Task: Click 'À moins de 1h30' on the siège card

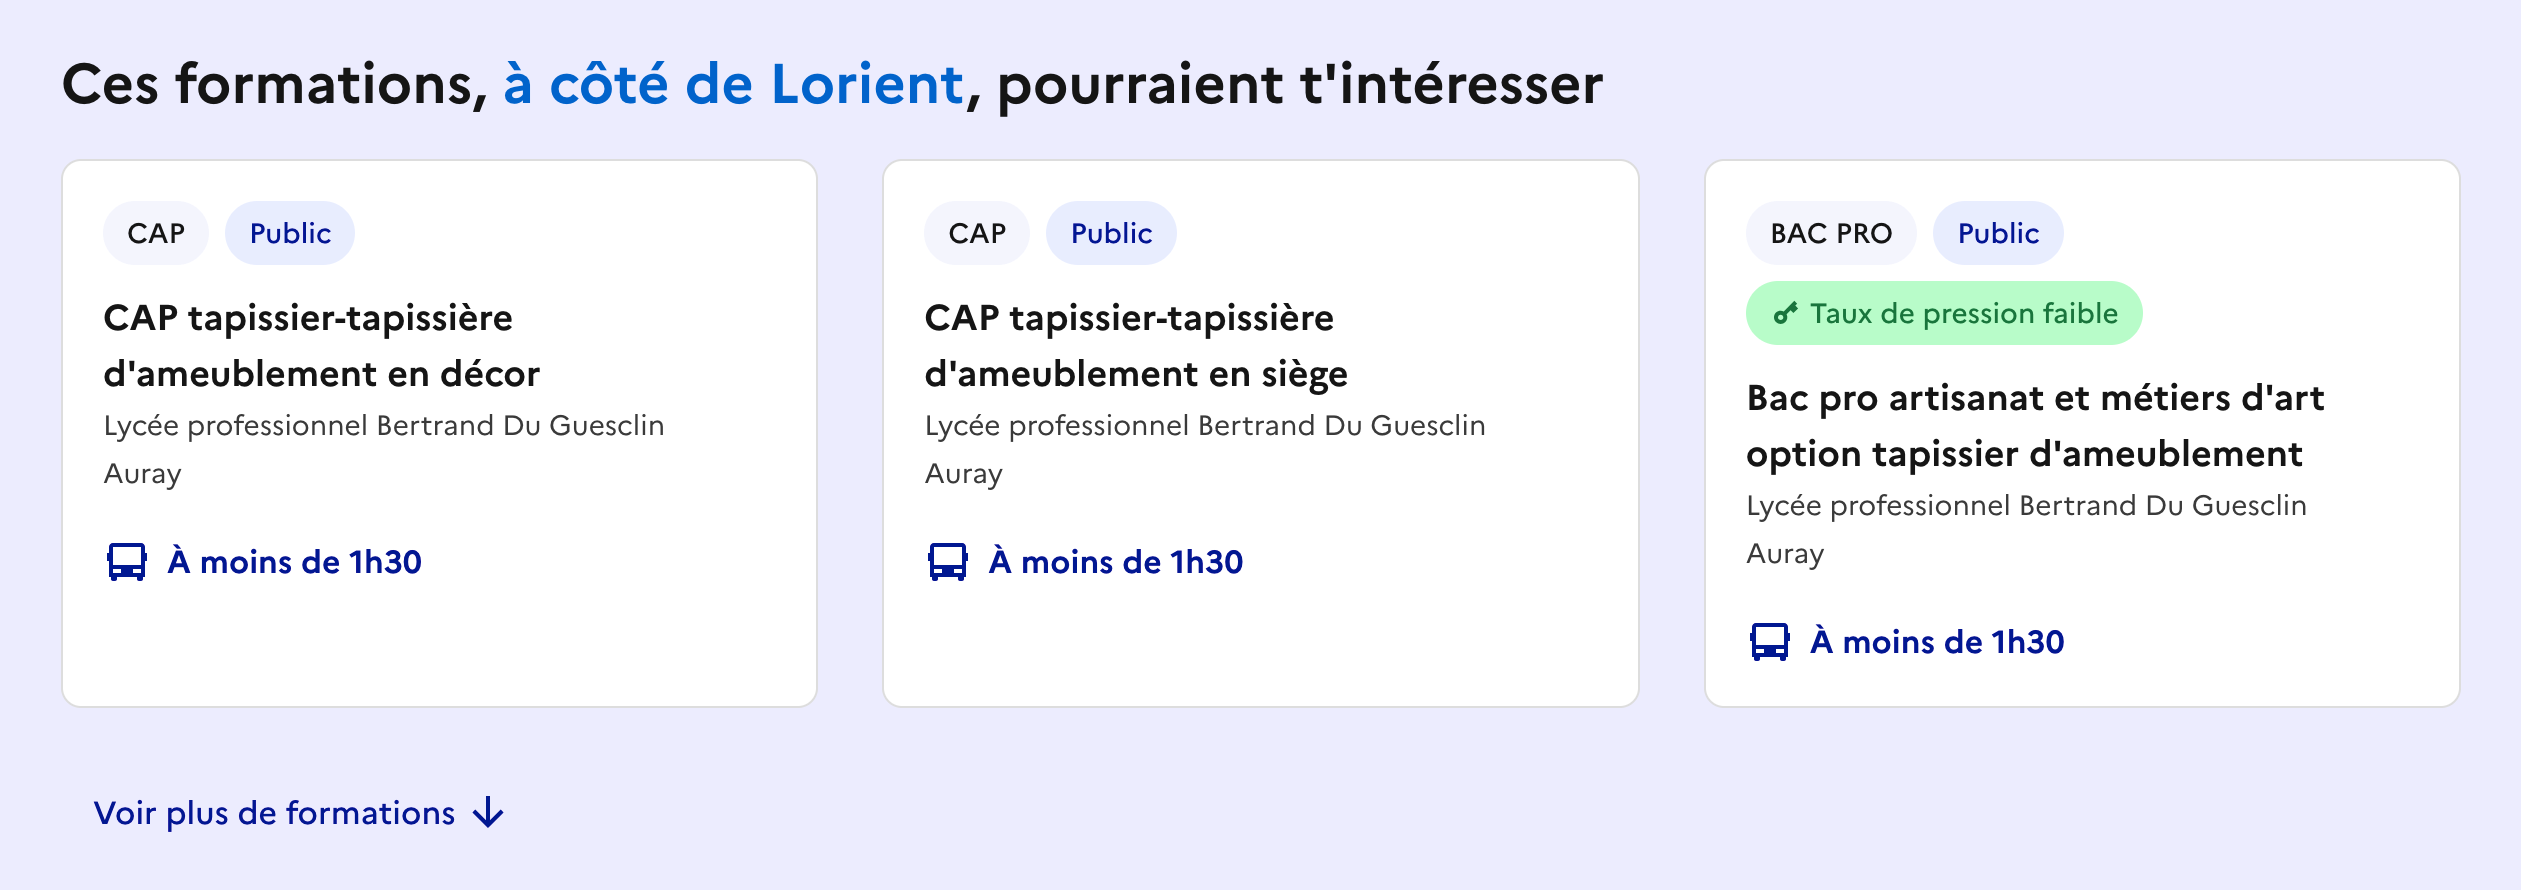Action: tap(1116, 562)
